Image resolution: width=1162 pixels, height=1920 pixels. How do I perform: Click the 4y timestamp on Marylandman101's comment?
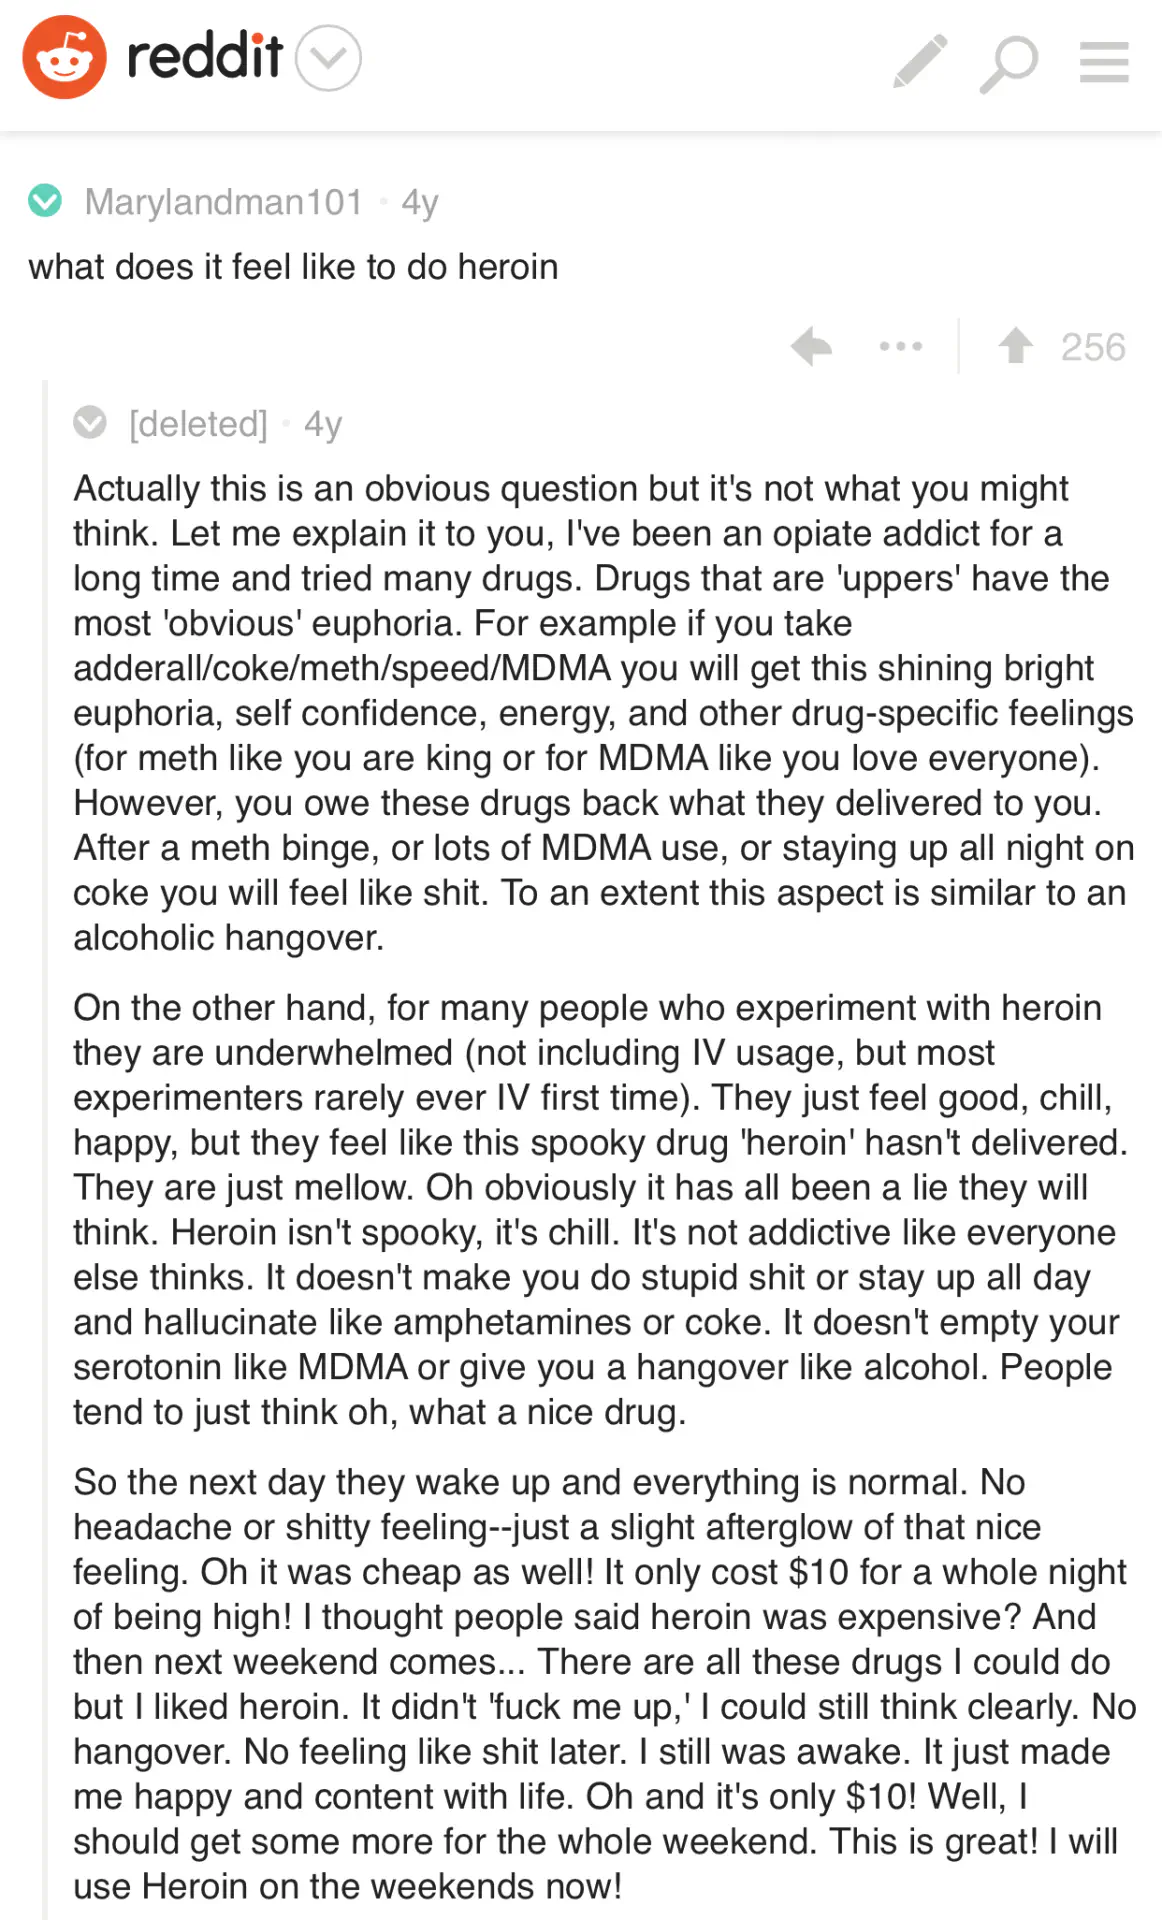coord(420,202)
